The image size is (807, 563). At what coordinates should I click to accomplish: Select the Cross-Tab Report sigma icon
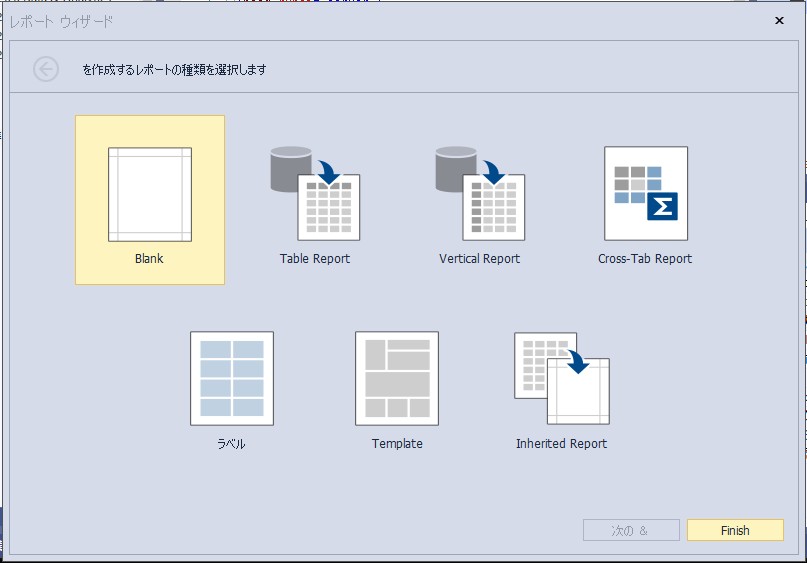tap(645, 194)
